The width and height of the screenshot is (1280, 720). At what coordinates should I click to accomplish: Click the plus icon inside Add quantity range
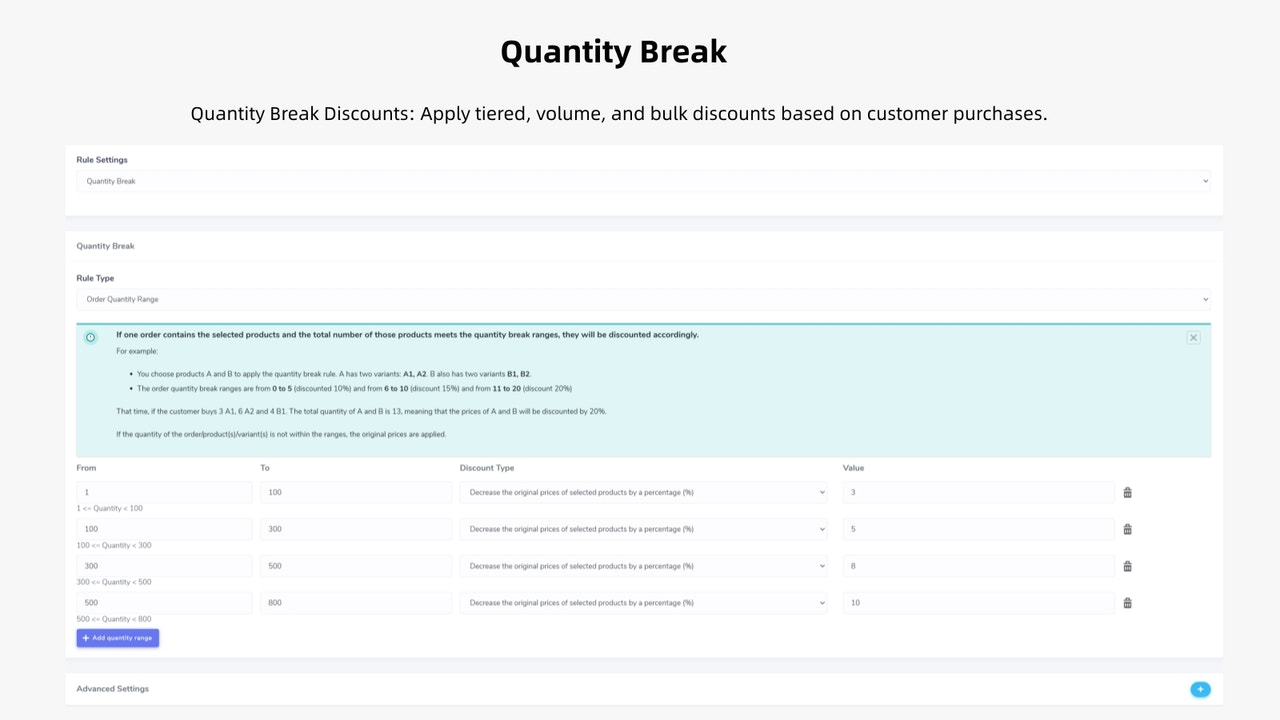click(x=88, y=638)
